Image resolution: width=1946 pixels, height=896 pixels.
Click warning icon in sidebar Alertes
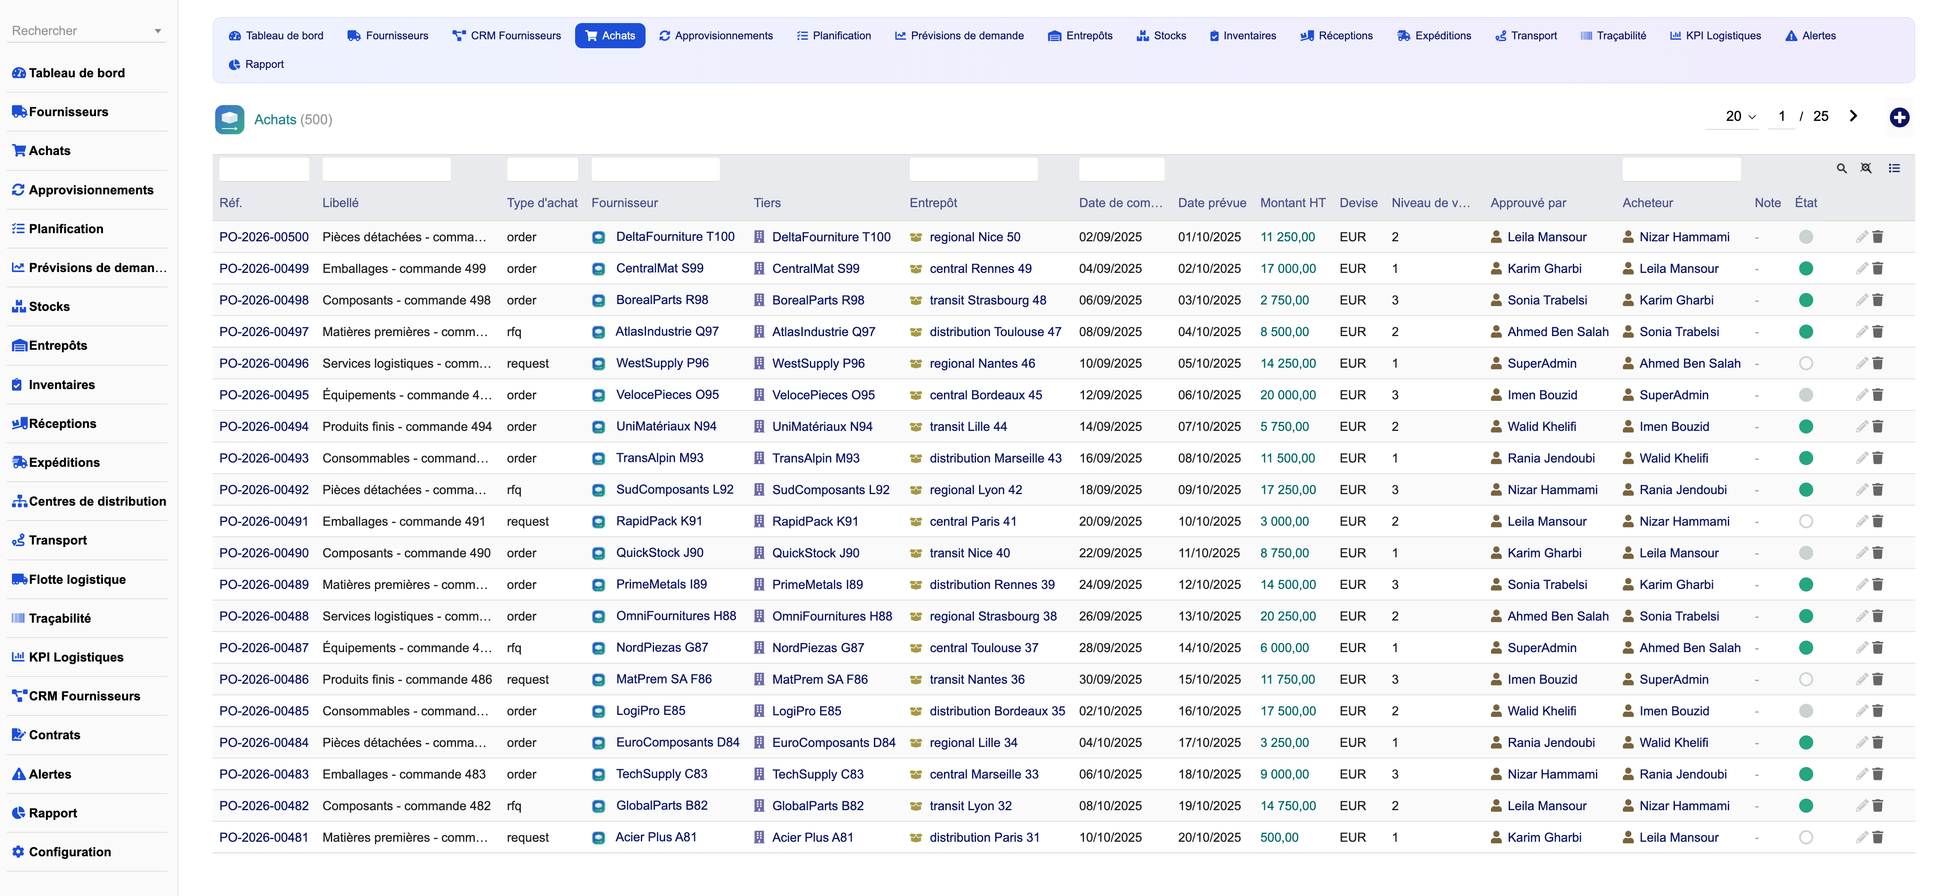pos(18,774)
